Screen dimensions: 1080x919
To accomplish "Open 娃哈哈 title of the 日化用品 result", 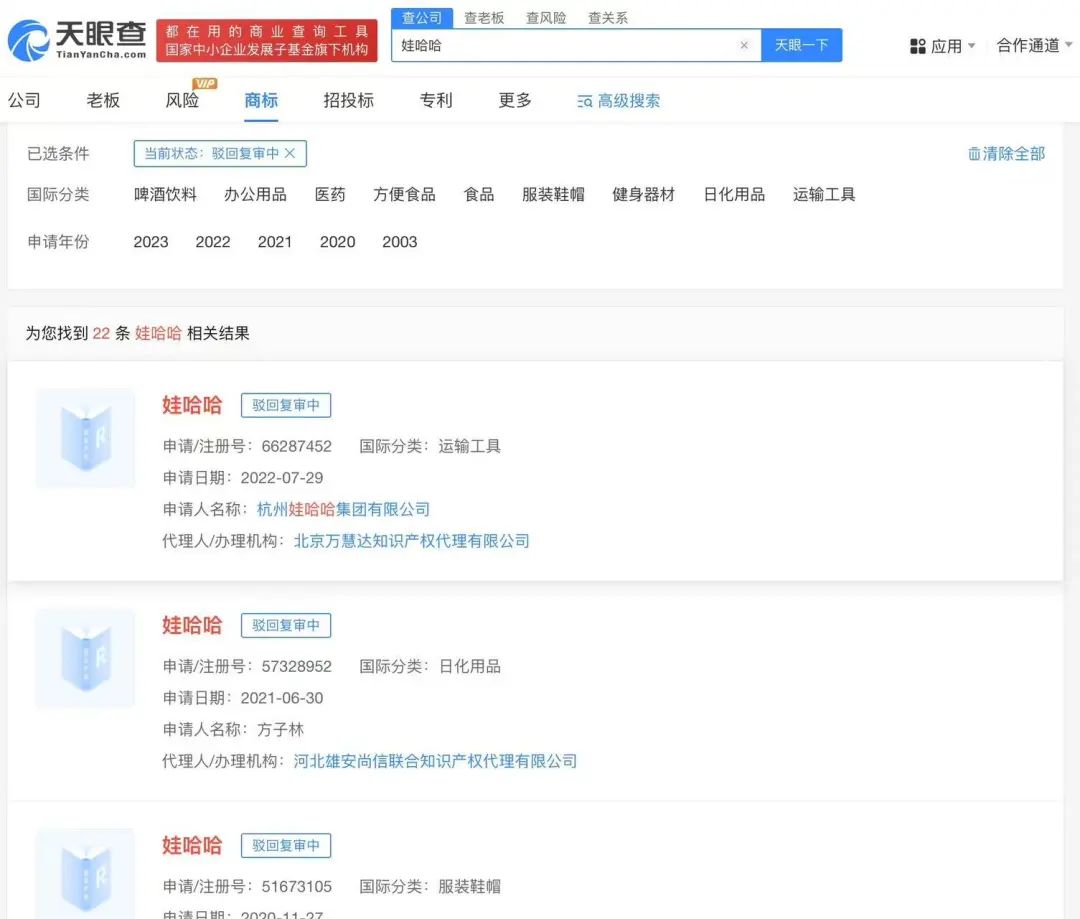I will coord(192,626).
